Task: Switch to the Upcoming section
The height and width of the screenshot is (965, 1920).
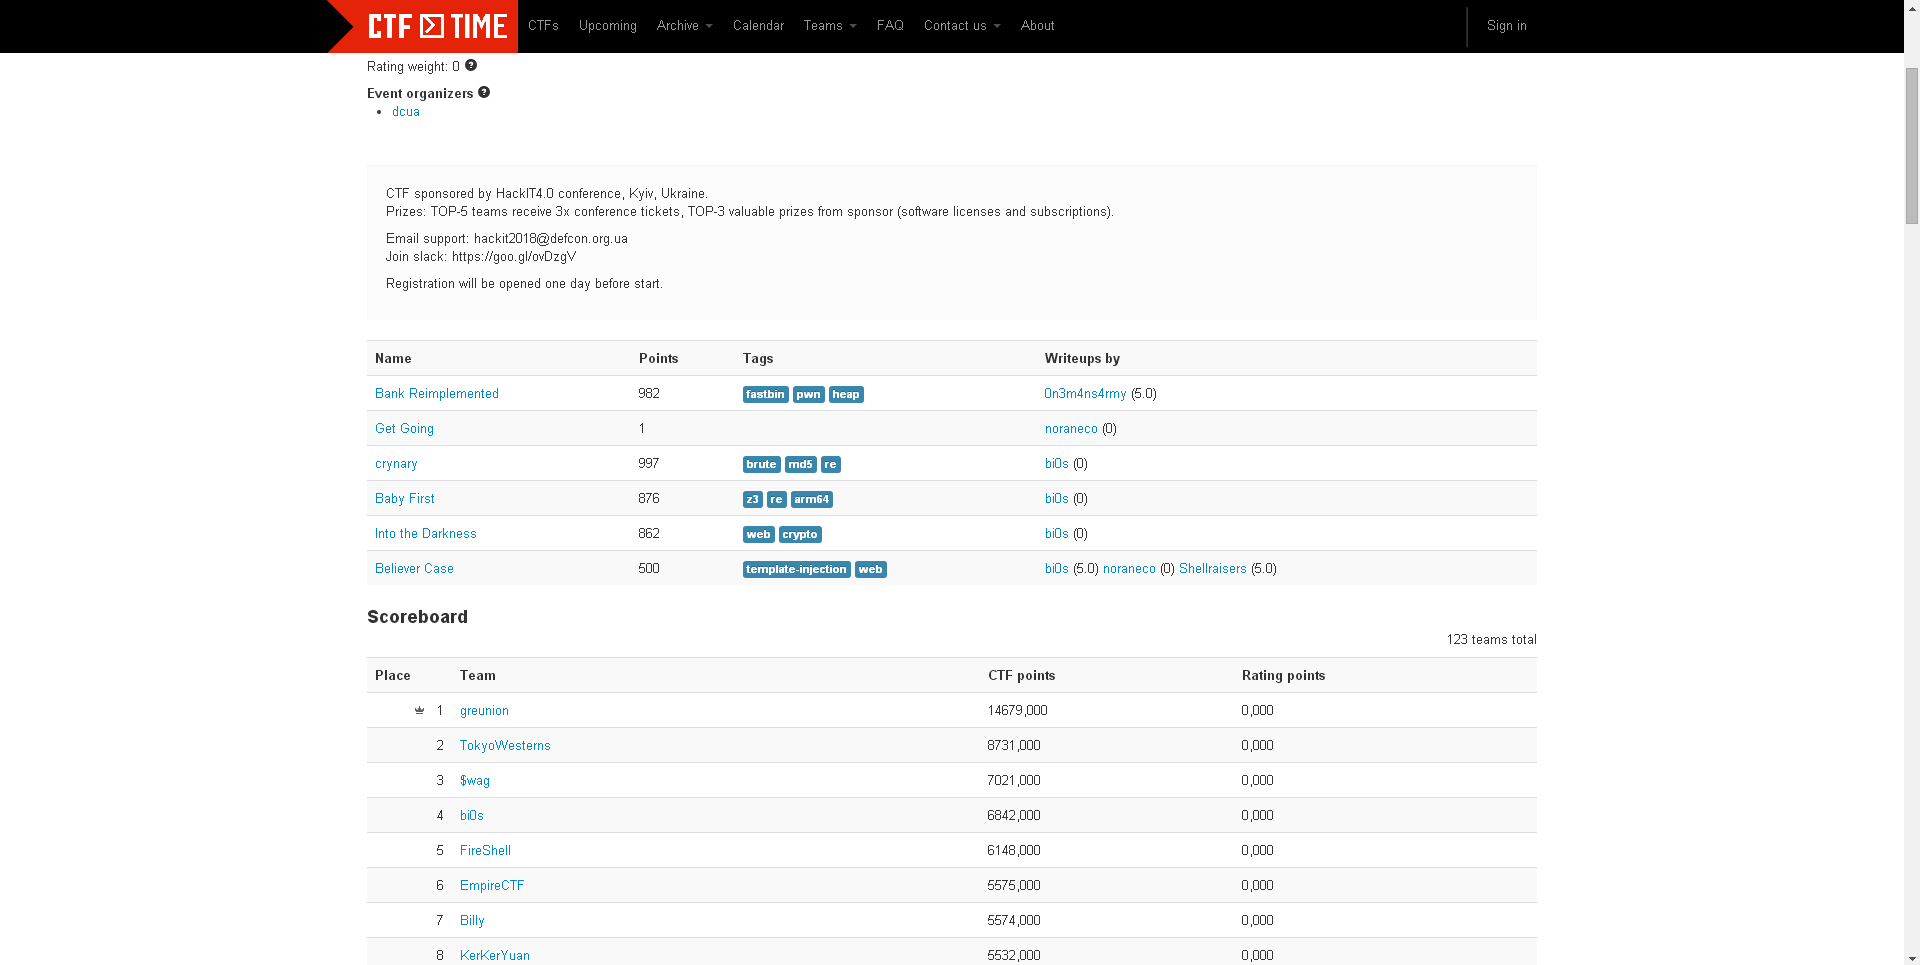Action: pos(607,25)
